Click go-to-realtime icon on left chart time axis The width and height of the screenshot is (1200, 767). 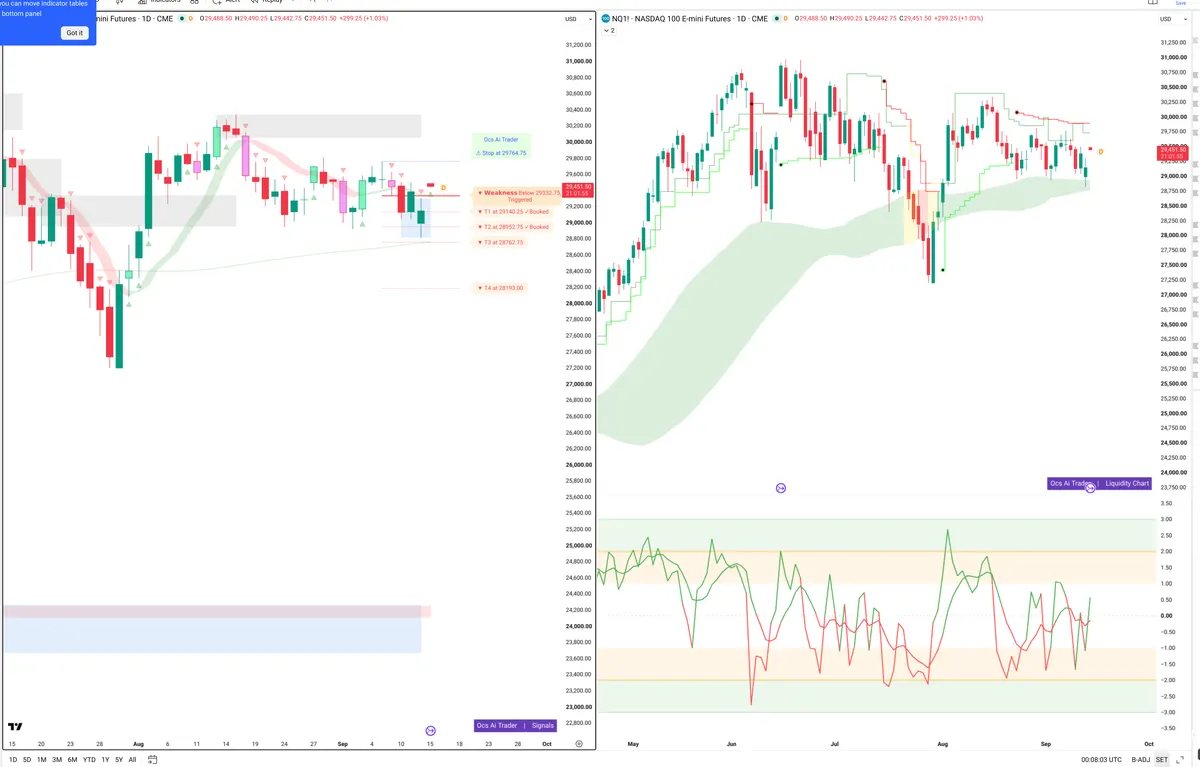pyautogui.click(x=431, y=731)
